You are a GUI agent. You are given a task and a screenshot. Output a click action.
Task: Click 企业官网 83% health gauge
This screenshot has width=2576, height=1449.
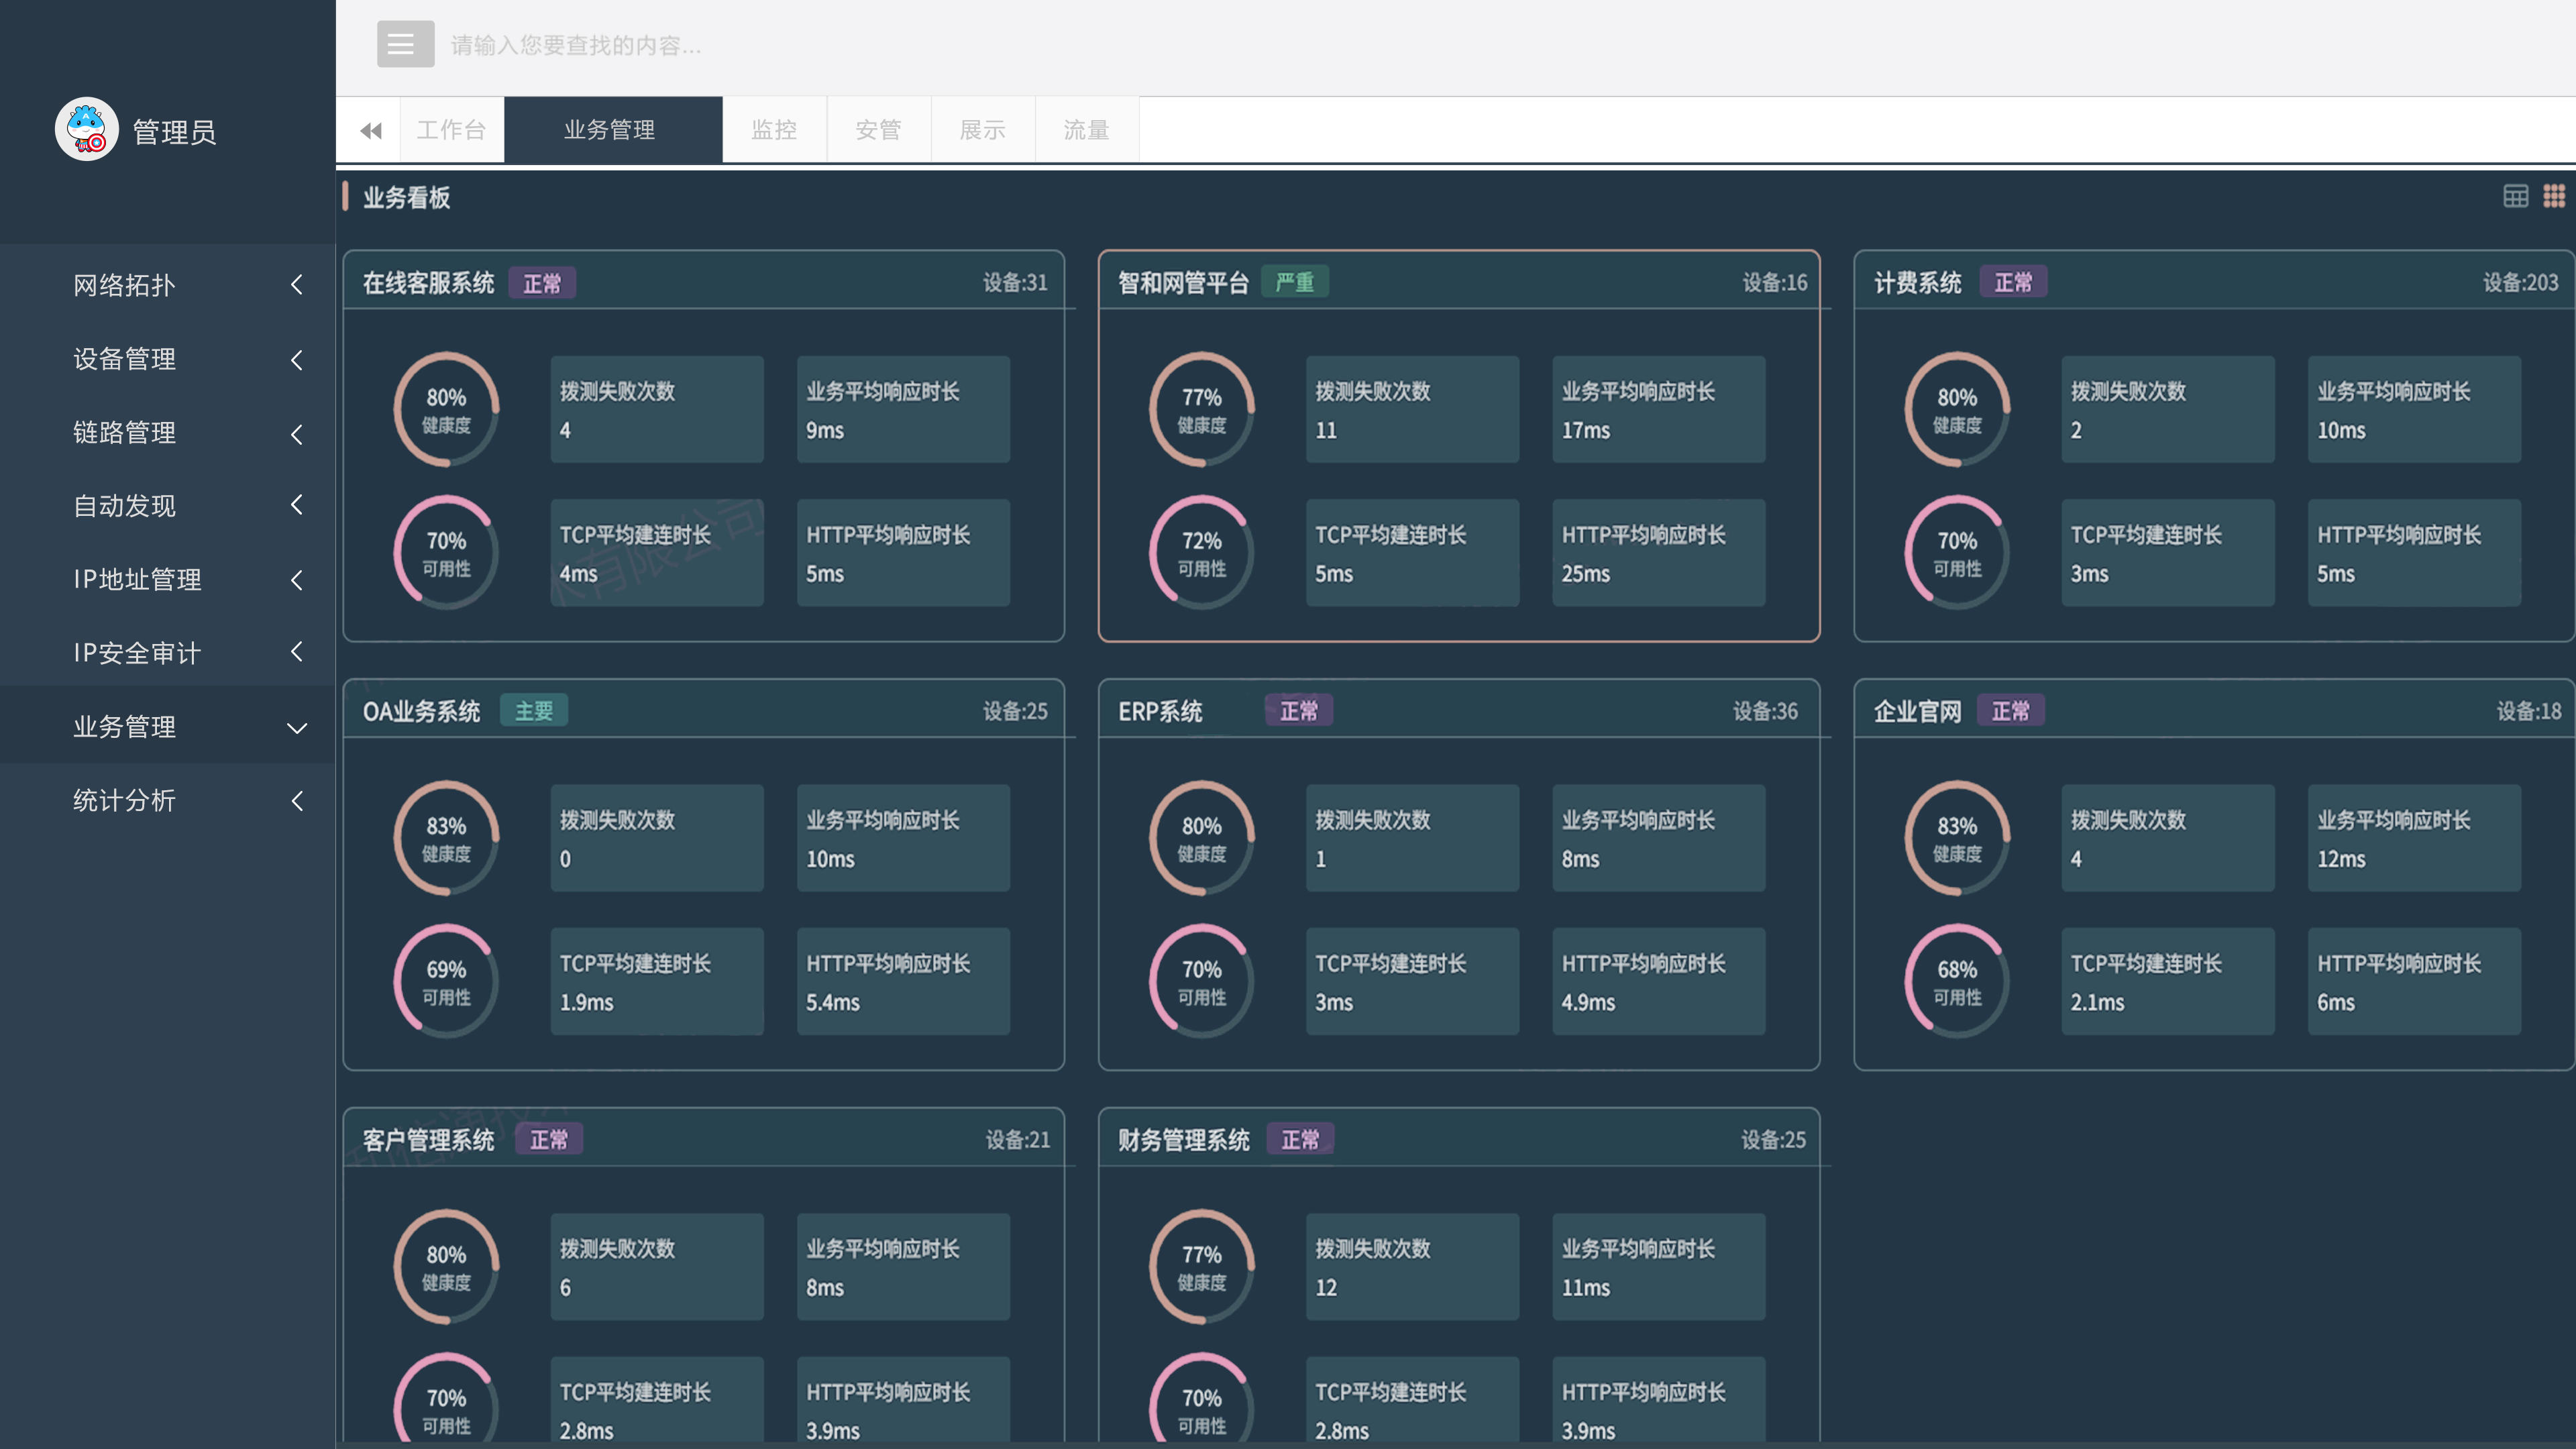pyautogui.click(x=1956, y=838)
